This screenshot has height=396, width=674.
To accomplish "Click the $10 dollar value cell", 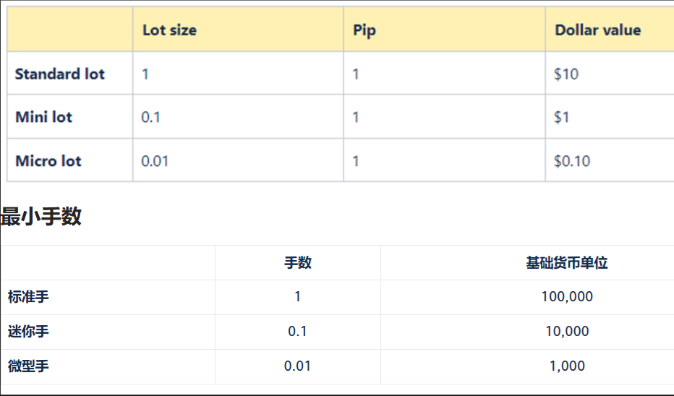I will (x=566, y=74).
